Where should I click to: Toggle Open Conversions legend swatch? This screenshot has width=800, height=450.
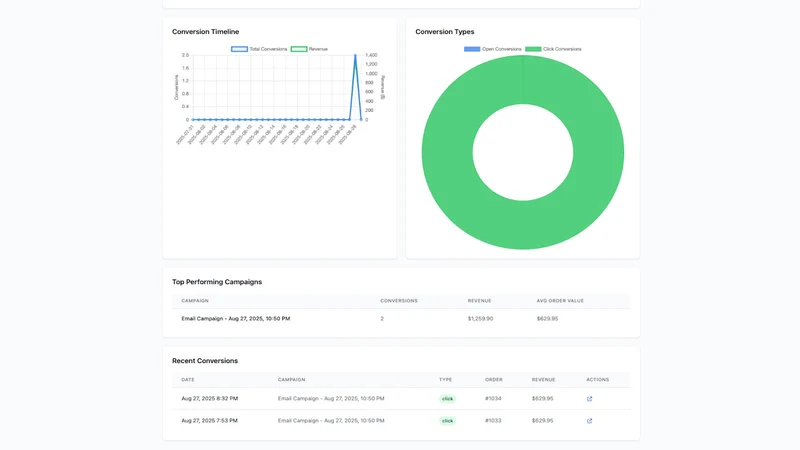click(472, 49)
